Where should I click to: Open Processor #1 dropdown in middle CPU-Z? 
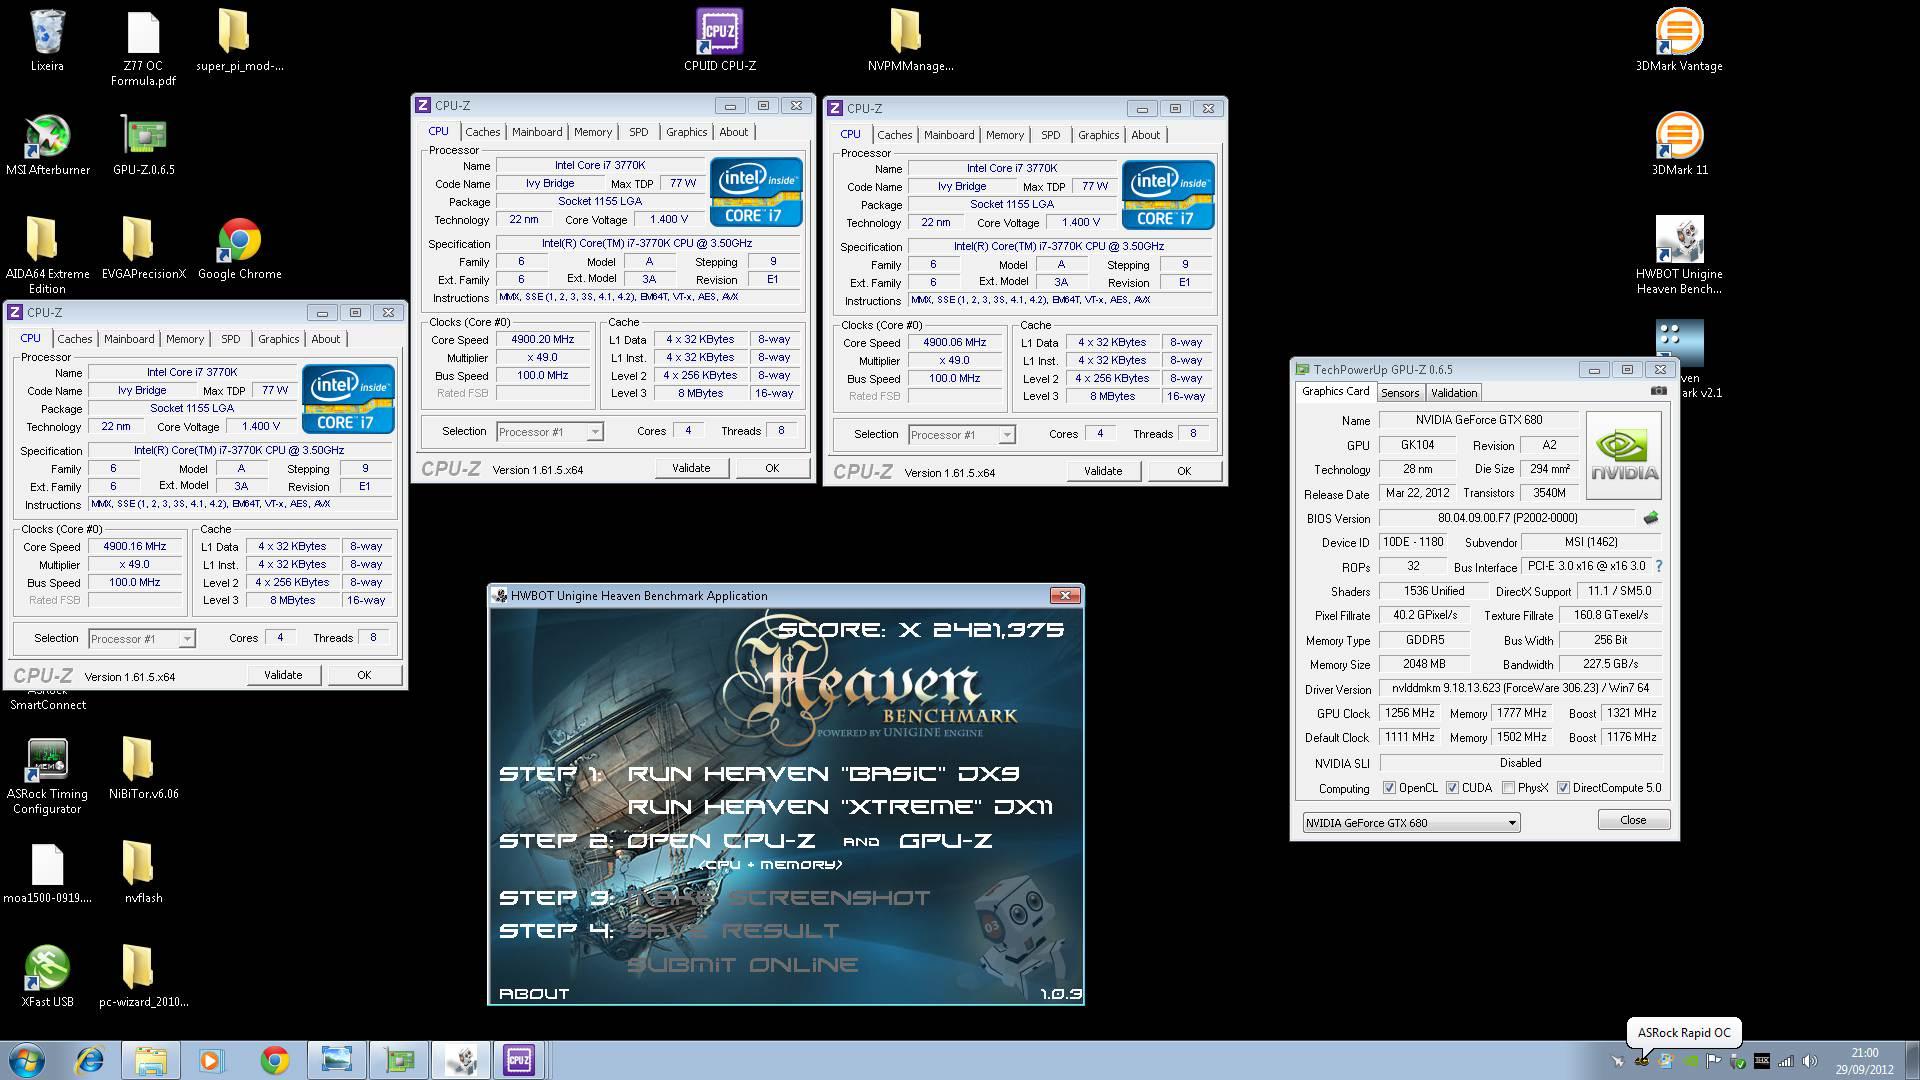pyautogui.click(x=549, y=432)
